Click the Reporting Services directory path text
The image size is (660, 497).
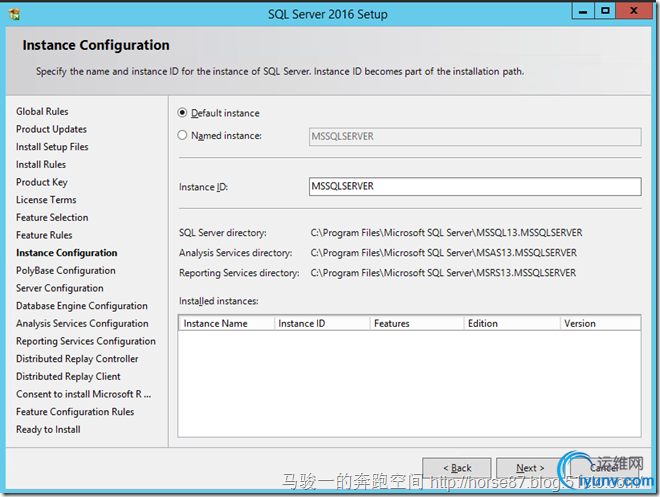pos(443,273)
